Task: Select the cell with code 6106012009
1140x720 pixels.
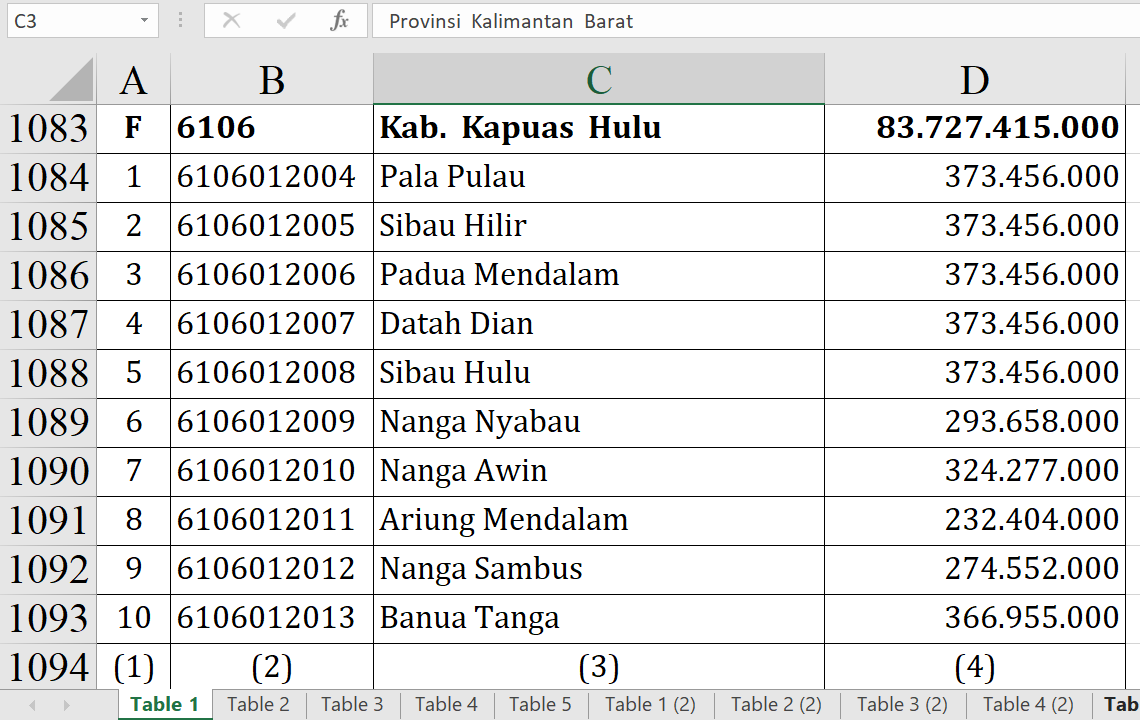Action: pos(267,422)
